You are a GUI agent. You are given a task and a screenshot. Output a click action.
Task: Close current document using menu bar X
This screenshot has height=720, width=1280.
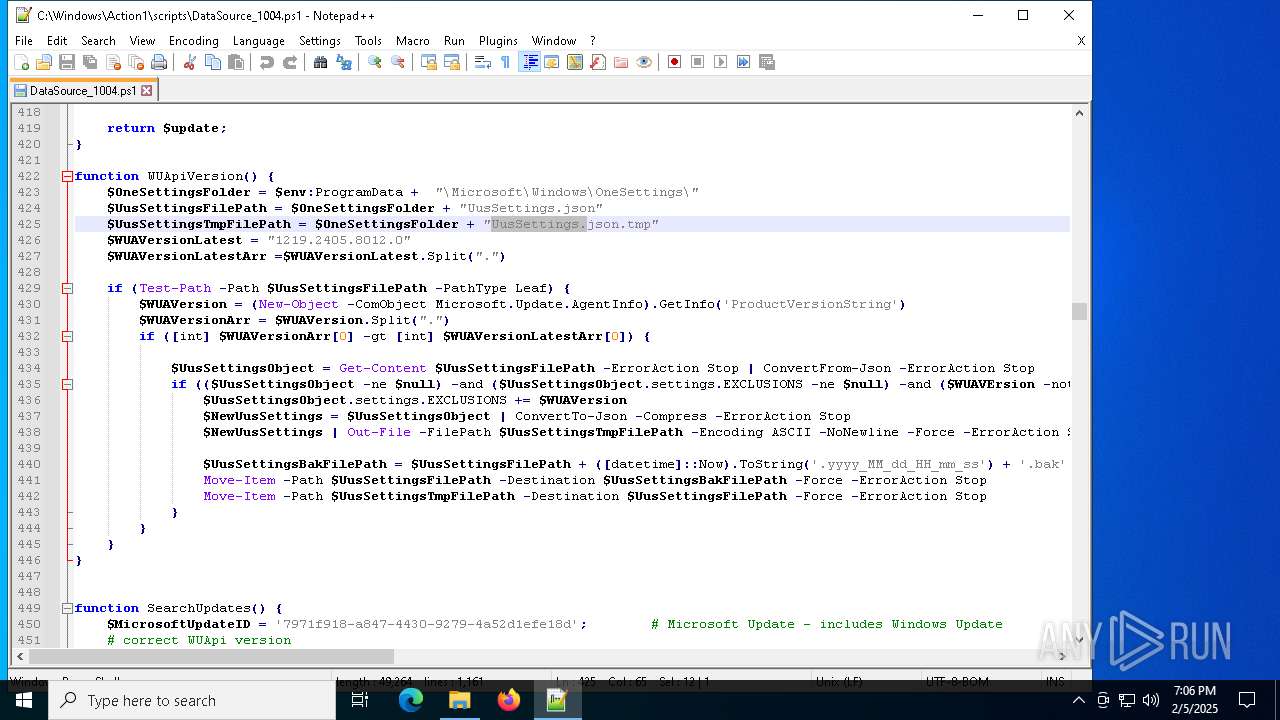pos(1081,41)
